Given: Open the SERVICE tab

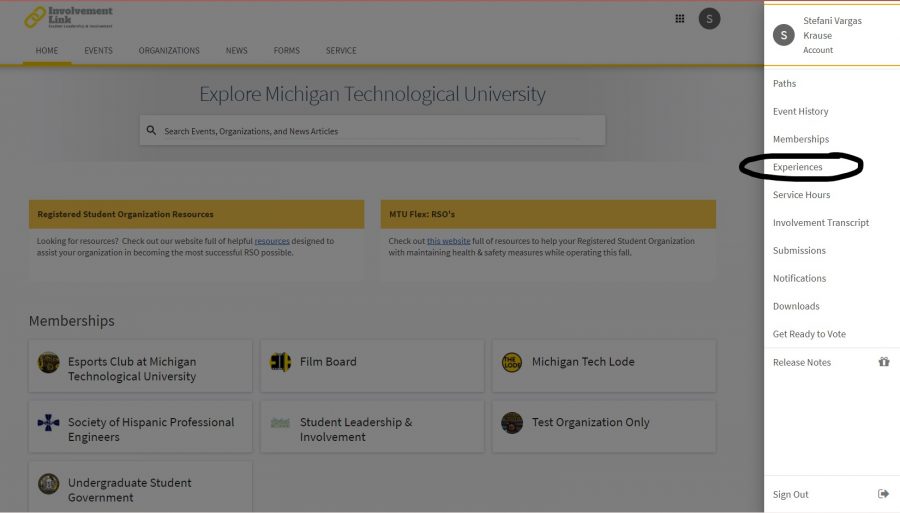Looking at the screenshot, I should coord(341,50).
